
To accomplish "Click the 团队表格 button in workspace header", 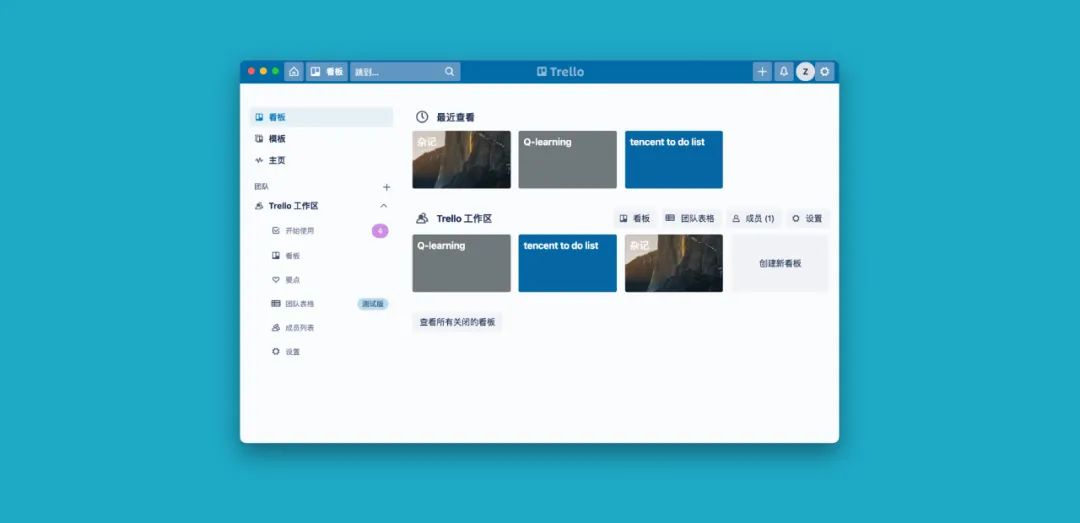I will click(690, 218).
